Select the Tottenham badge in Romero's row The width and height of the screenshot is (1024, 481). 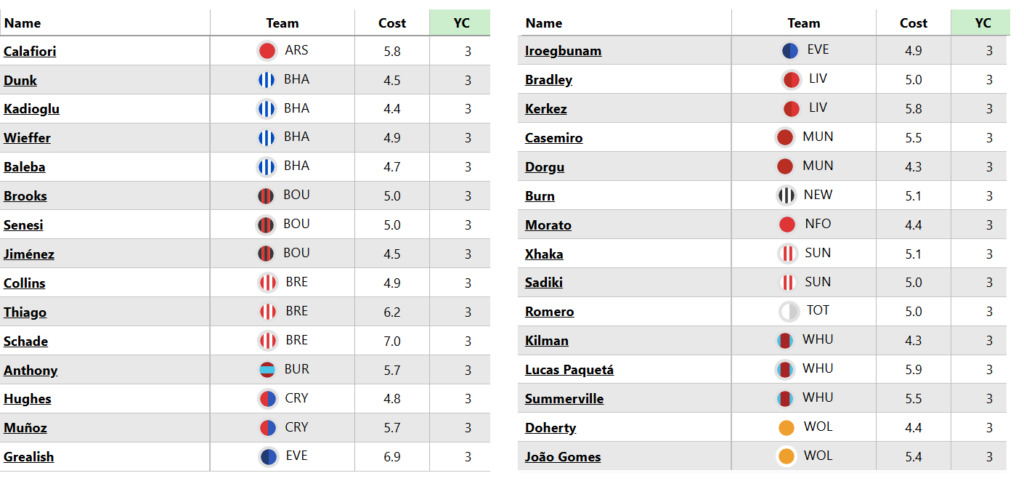(x=788, y=312)
